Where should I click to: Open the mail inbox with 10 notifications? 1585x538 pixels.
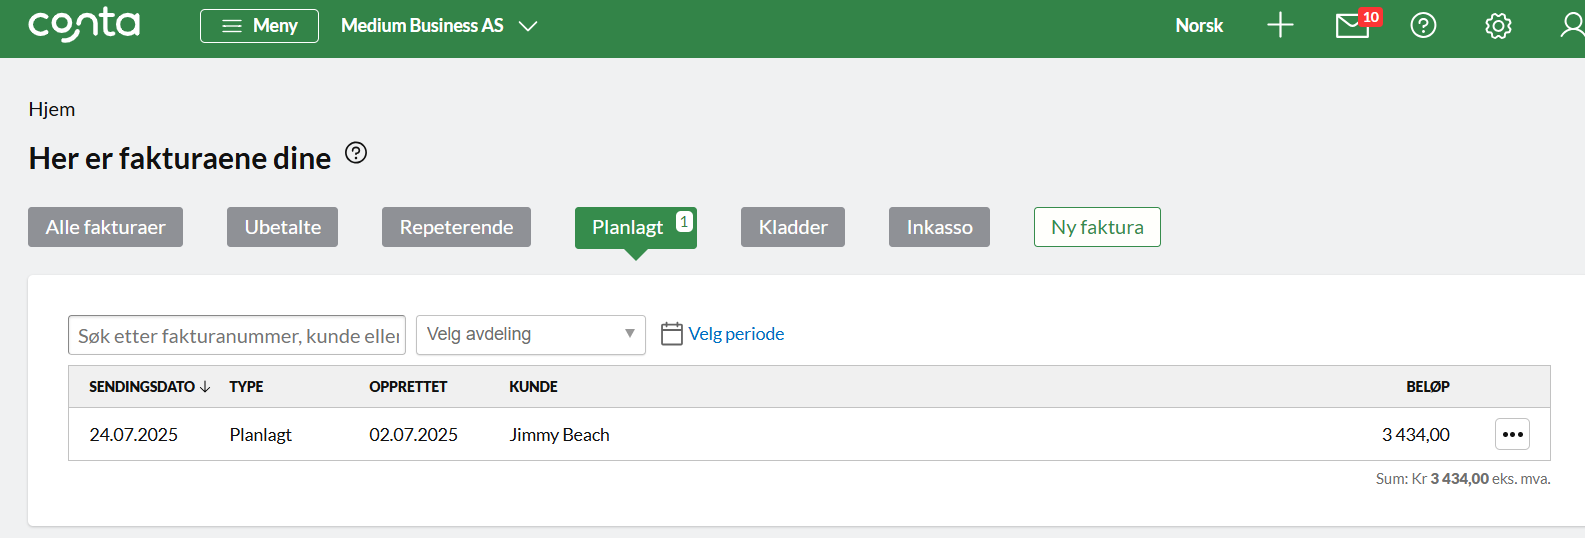(x=1357, y=24)
